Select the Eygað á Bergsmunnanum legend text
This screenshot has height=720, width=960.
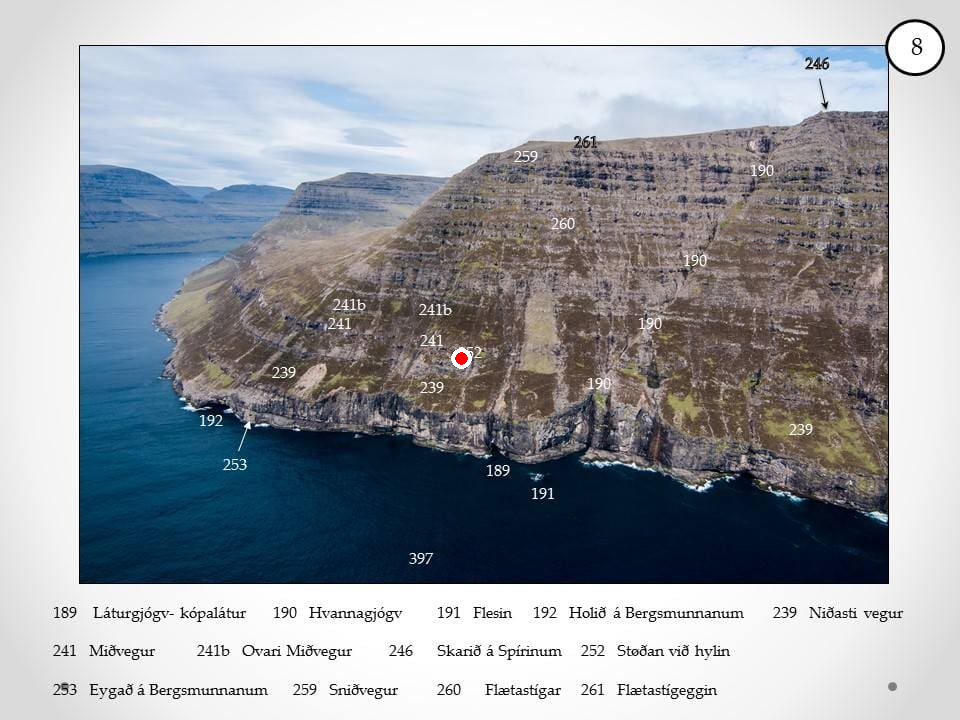[178, 690]
